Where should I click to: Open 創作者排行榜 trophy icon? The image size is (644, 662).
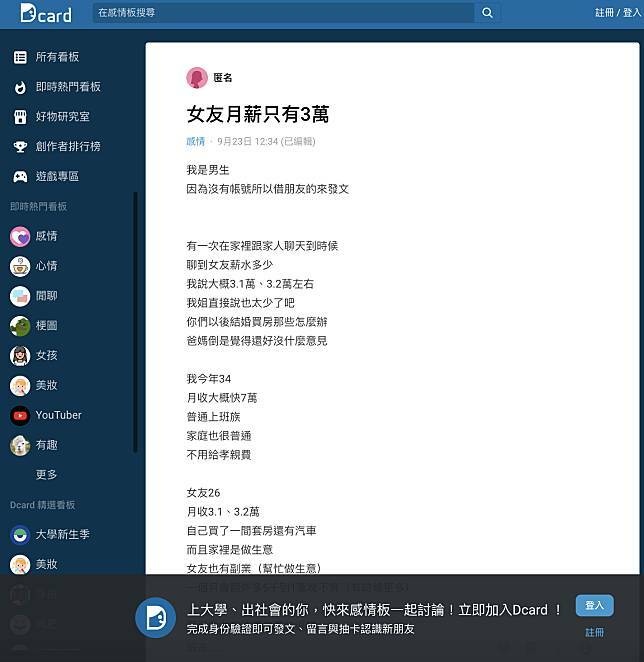[x=20, y=147]
